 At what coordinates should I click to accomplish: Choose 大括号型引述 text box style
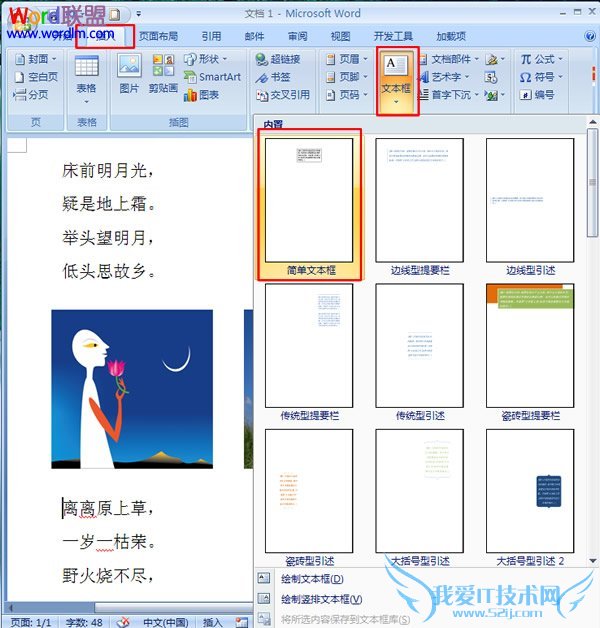coord(419,497)
